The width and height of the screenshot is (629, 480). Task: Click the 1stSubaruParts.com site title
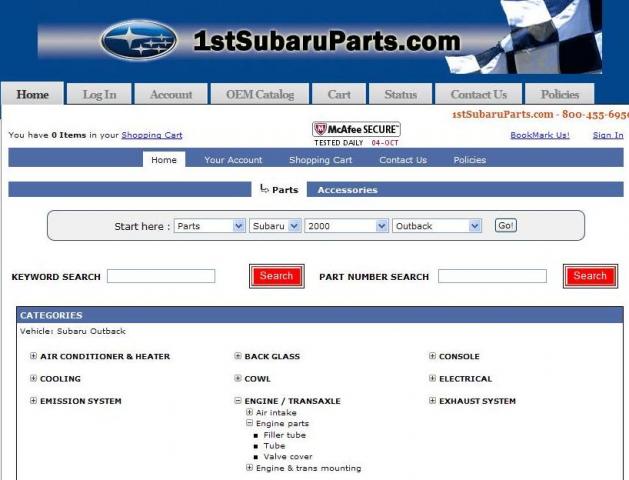(x=327, y=41)
